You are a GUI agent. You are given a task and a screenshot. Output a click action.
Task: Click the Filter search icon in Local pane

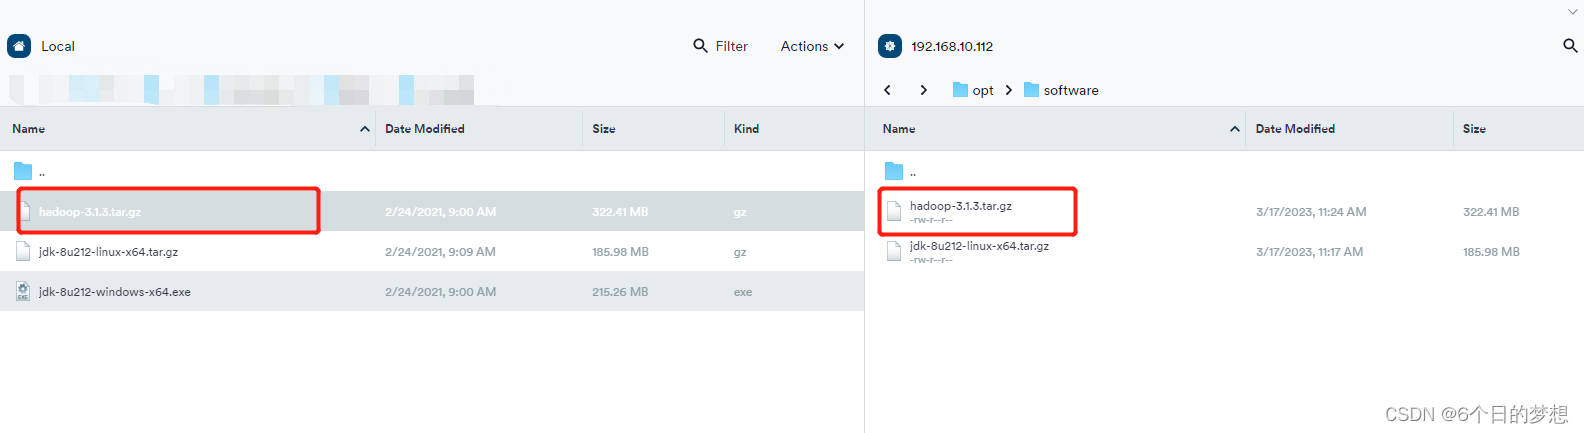700,46
